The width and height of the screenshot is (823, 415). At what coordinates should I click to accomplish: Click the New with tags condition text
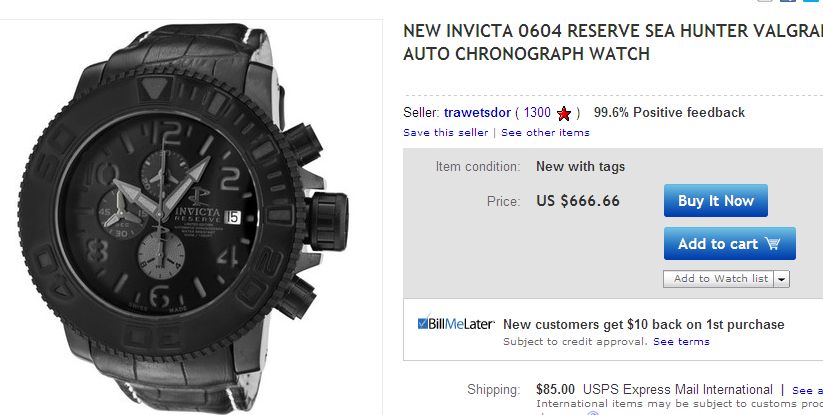pos(580,166)
